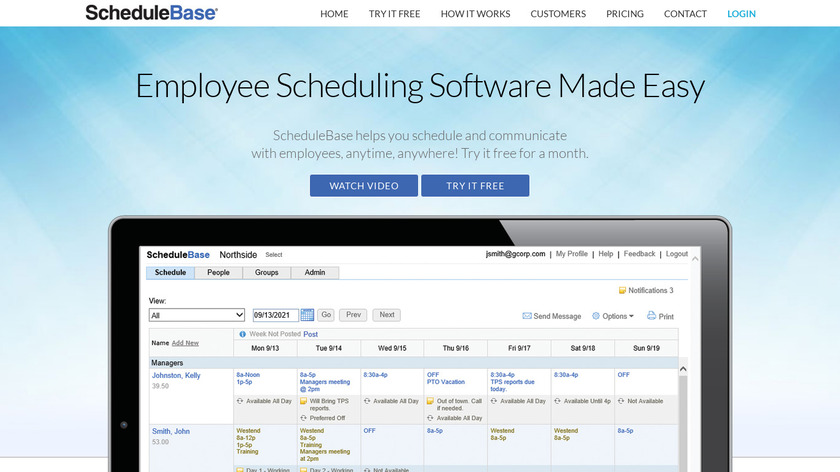Click the Print printer icon
Screen dimensions: 840x472
pos(651,316)
